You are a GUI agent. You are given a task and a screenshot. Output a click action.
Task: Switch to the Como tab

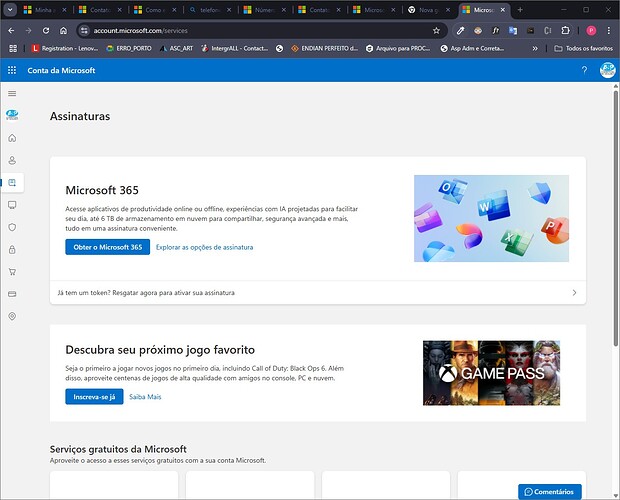click(155, 10)
